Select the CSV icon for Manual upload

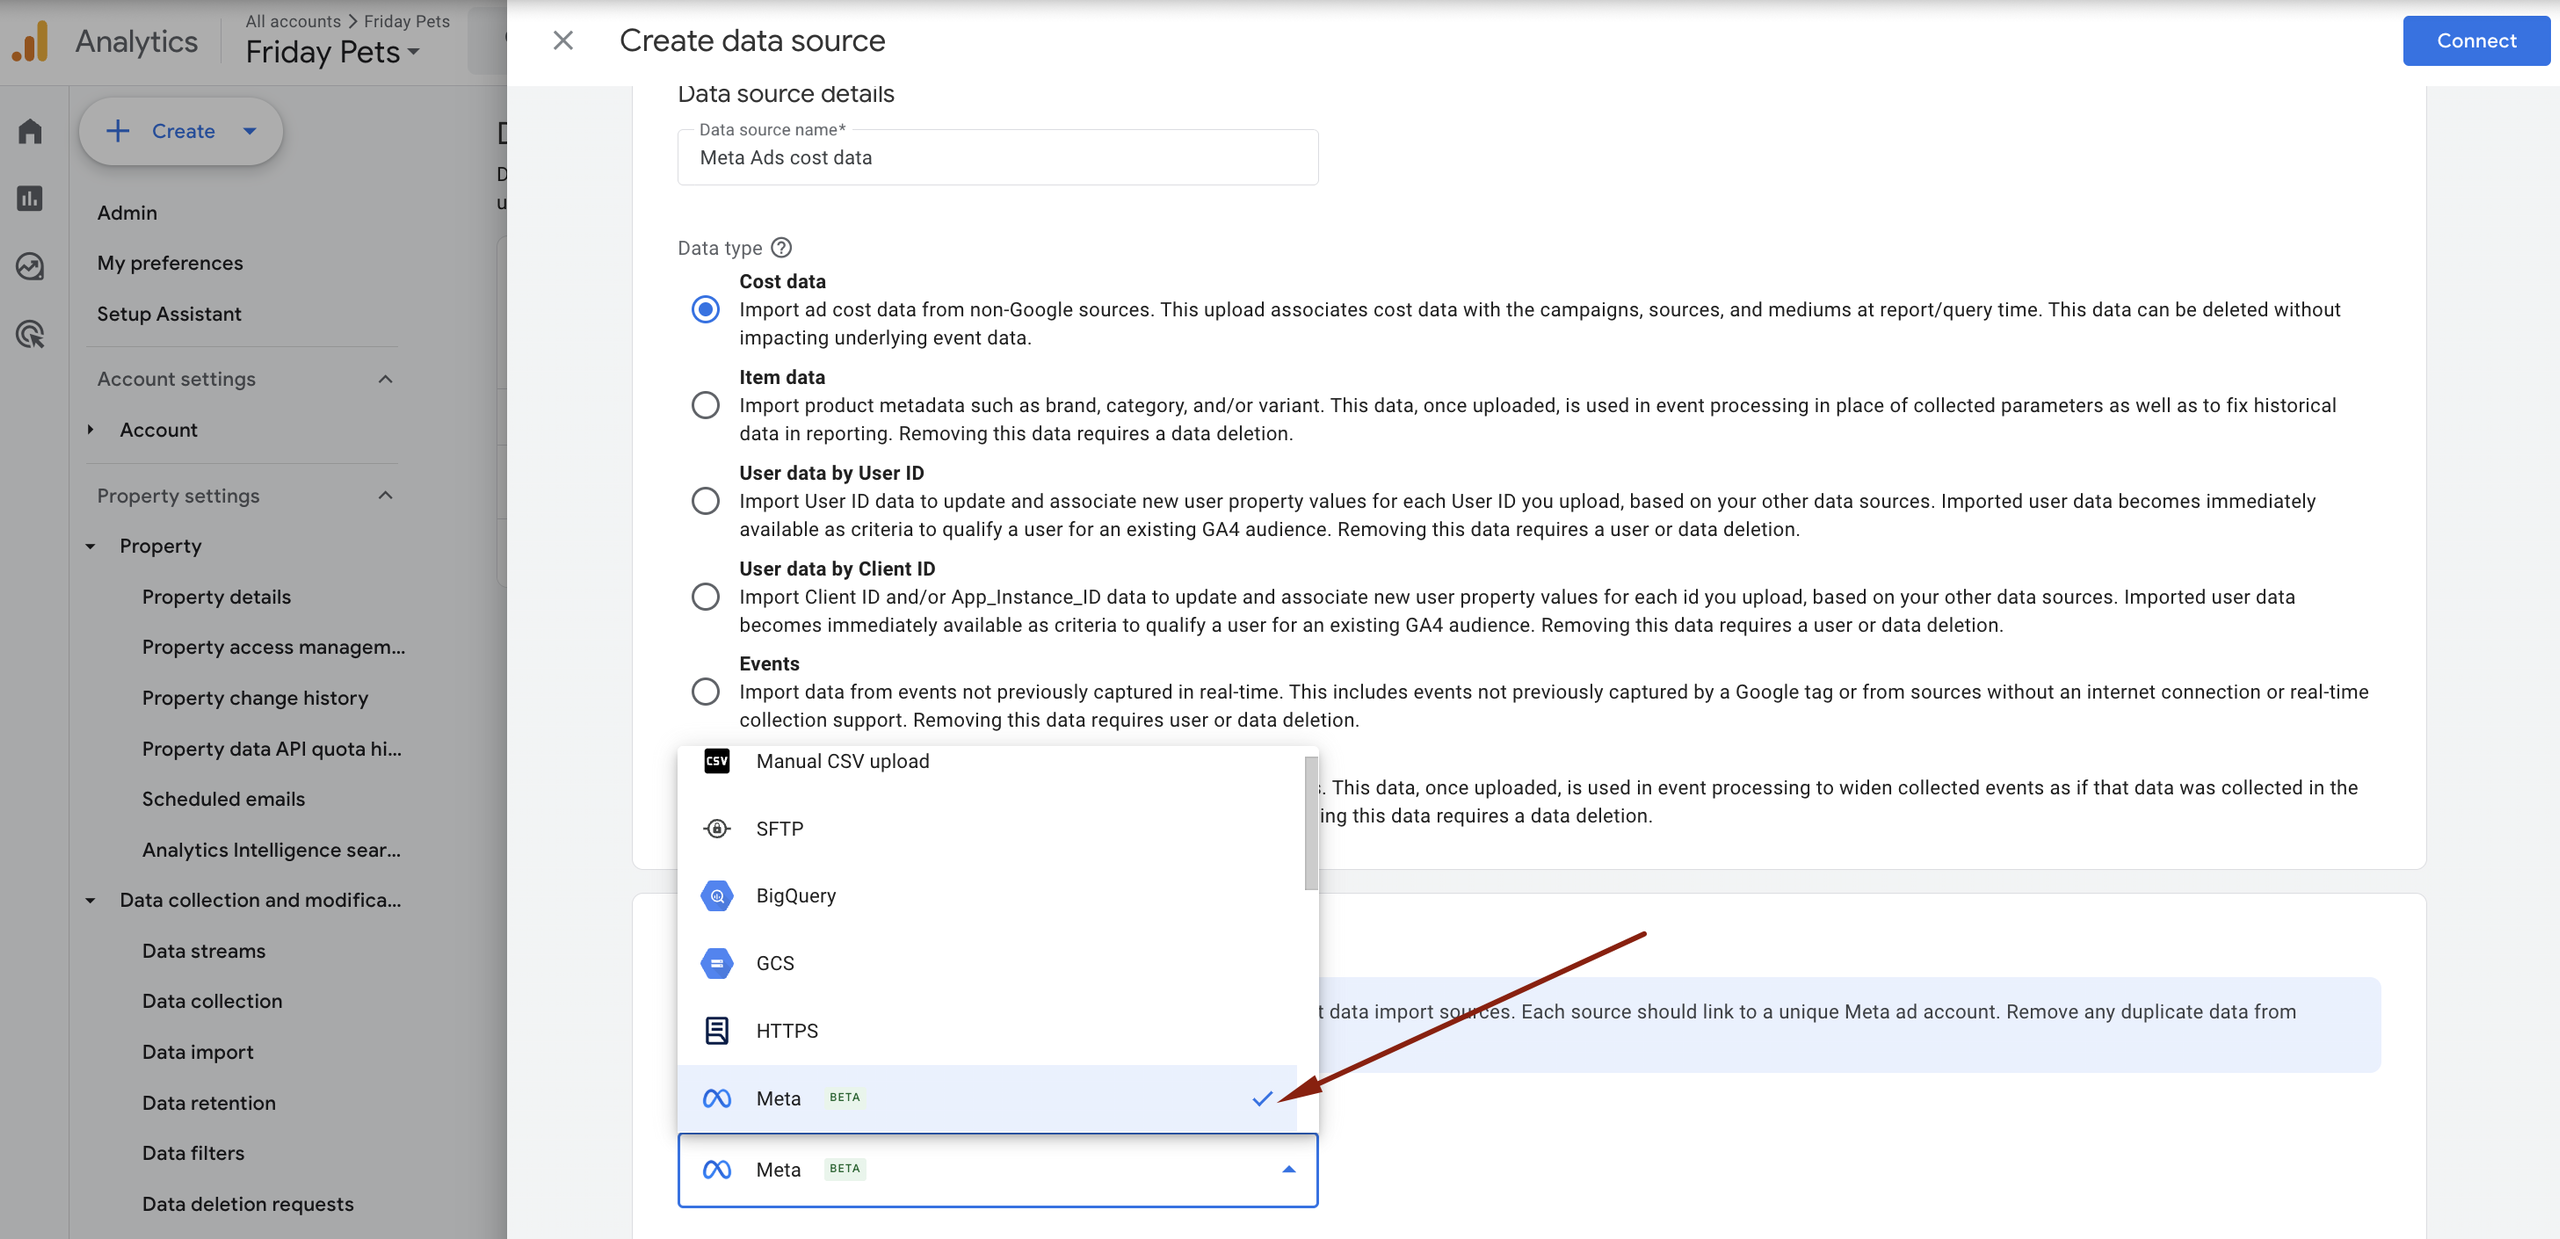[717, 761]
